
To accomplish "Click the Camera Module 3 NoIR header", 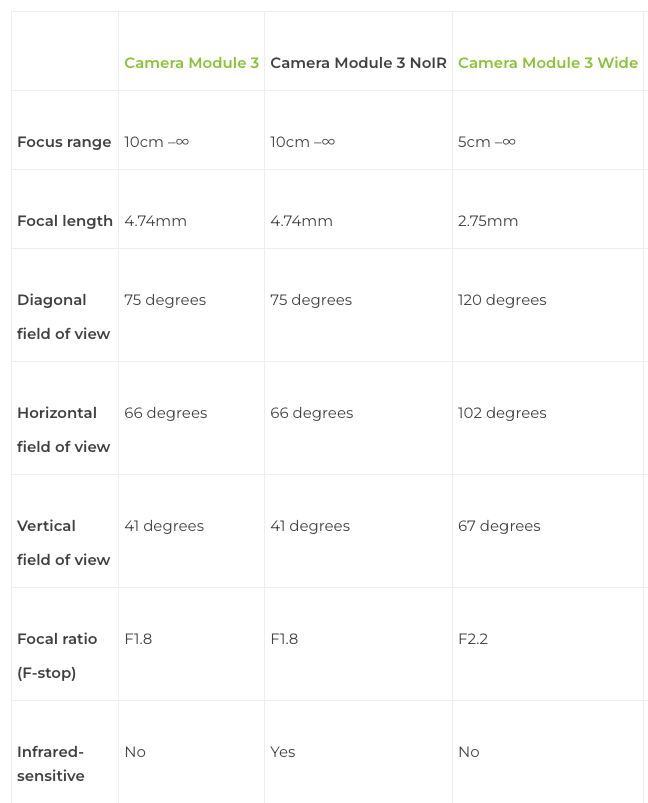I will [x=358, y=63].
